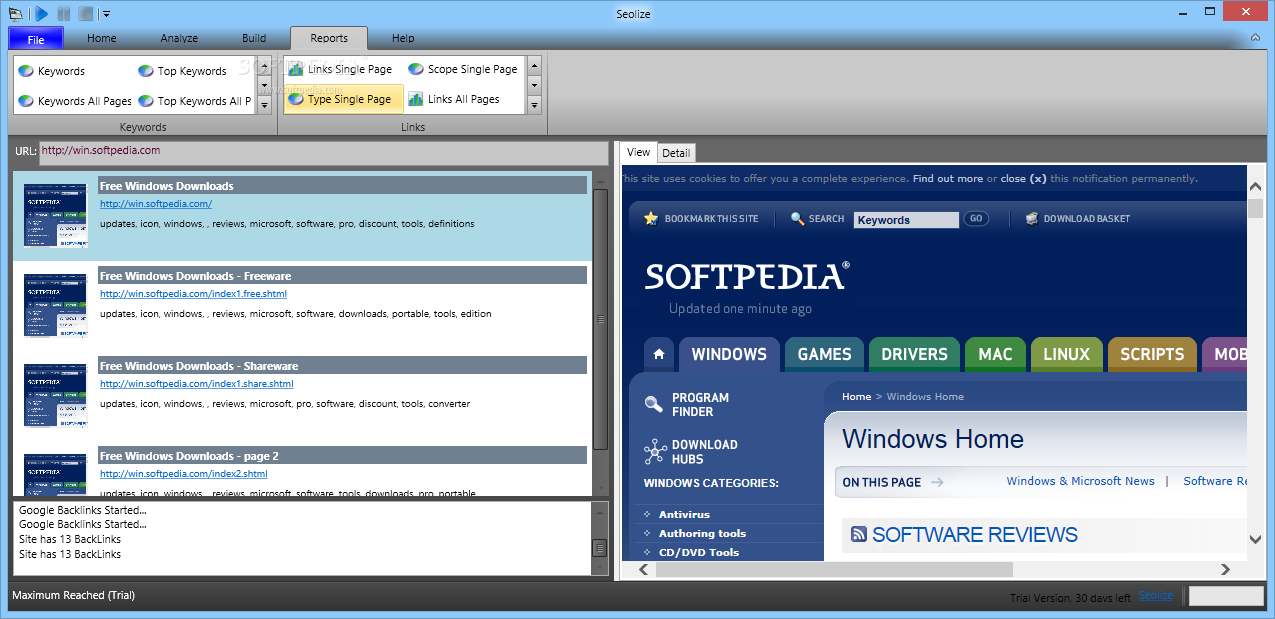
Task: Open the index1.free.shtml link
Action: 193,294
